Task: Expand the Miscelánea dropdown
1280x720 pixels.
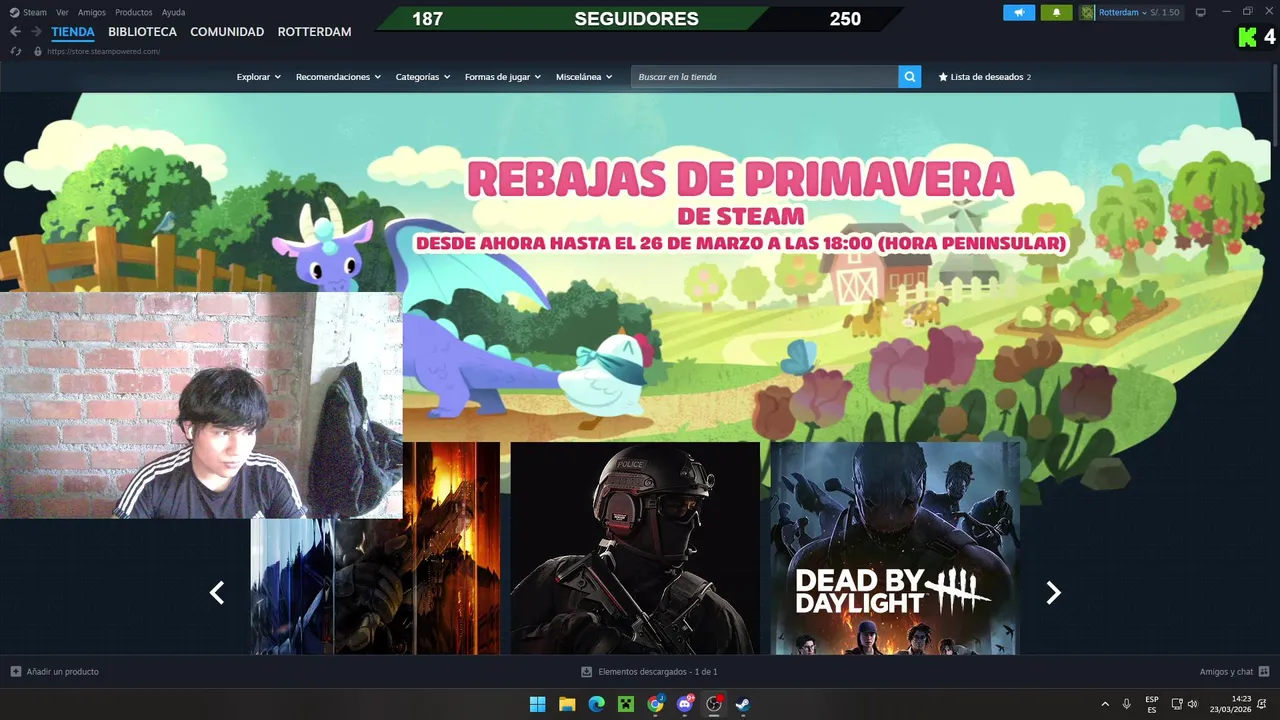Action: (584, 77)
